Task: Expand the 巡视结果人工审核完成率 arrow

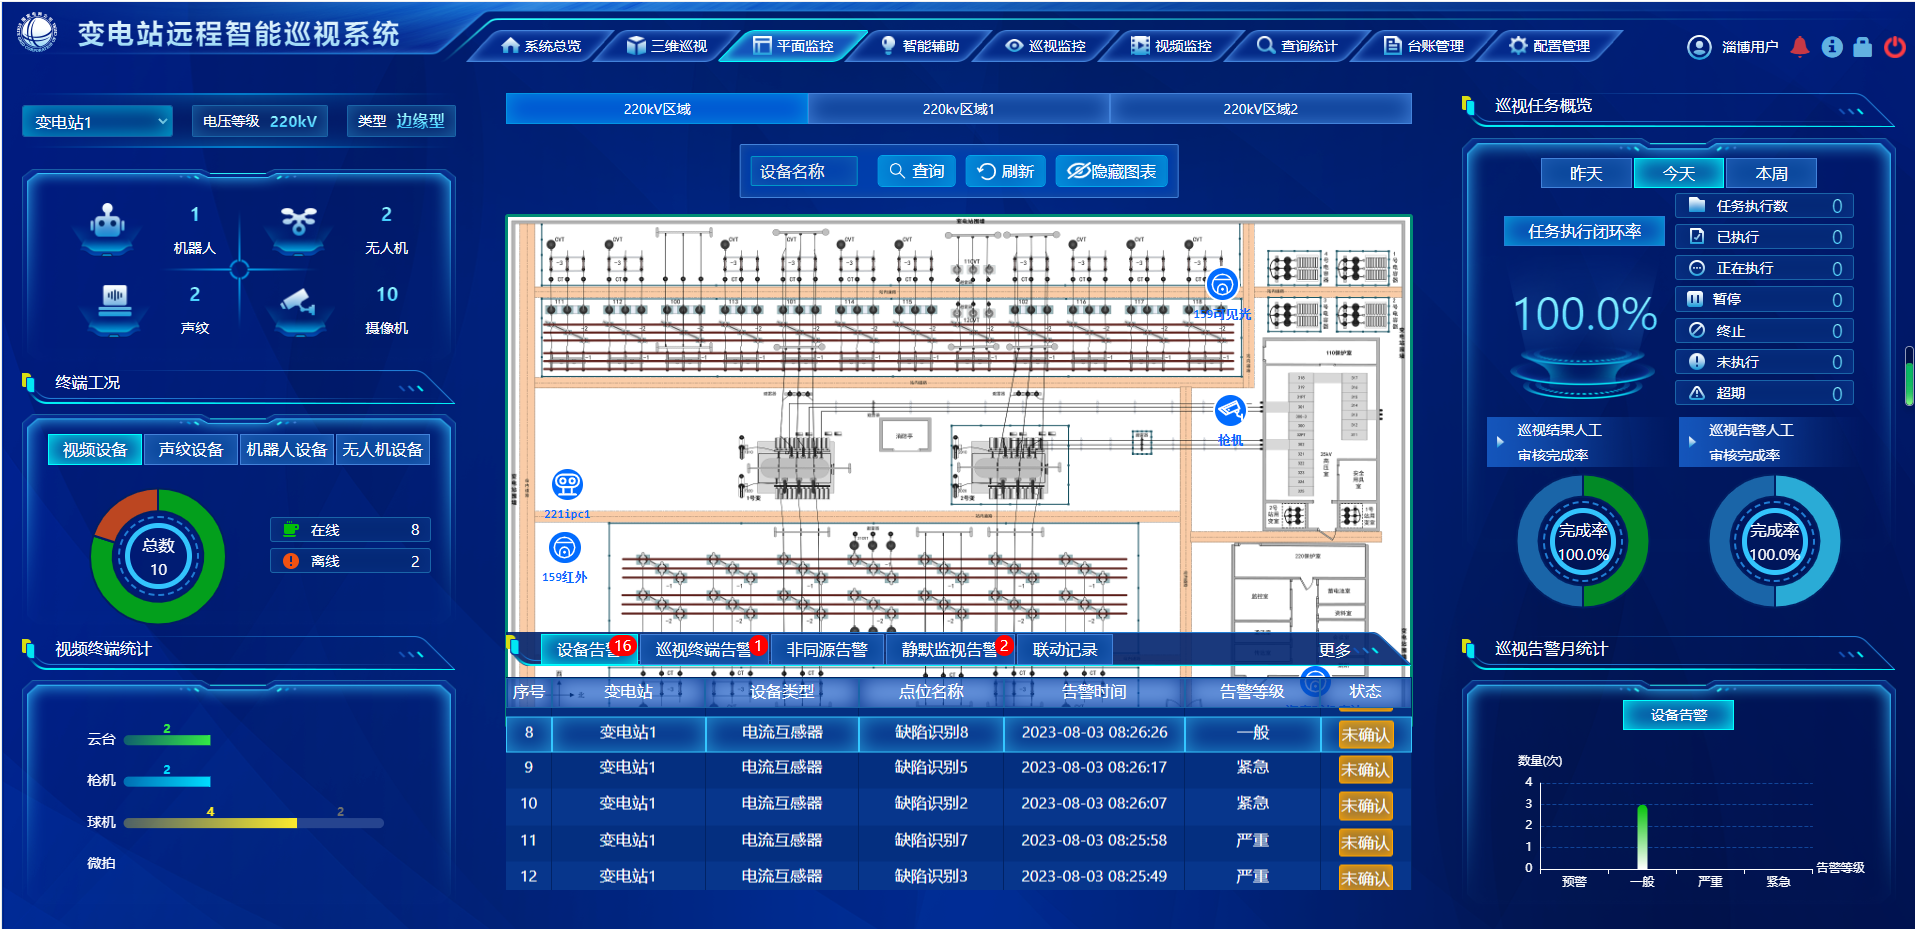Action: point(1500,441)
